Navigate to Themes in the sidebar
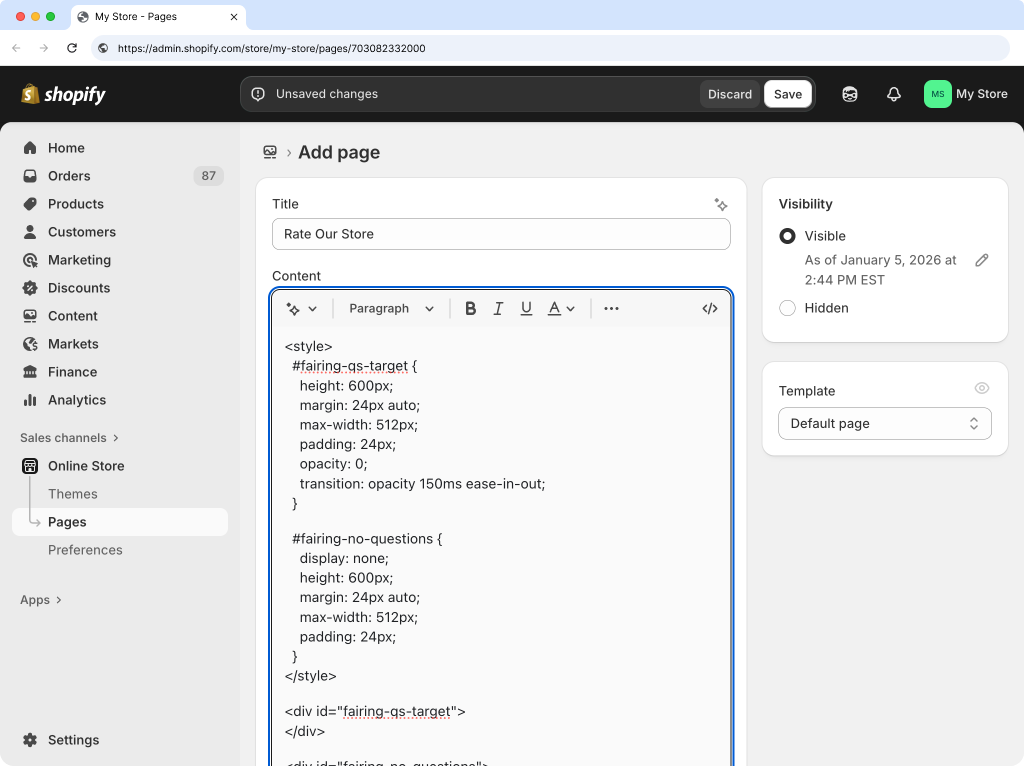The image size is (1024, 766). tap(72, 493)
